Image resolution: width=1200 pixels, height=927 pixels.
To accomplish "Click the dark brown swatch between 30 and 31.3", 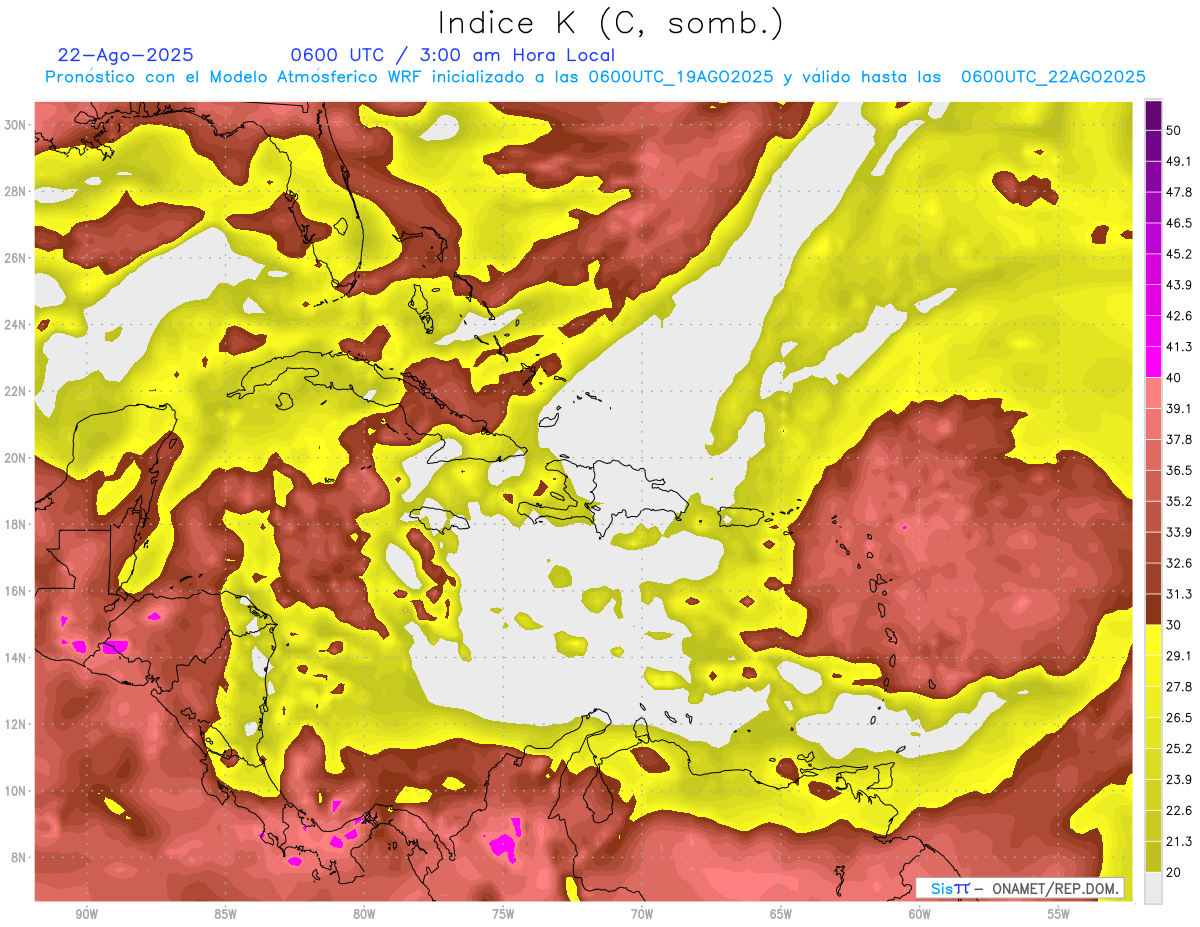I will tap(1153, 610).
